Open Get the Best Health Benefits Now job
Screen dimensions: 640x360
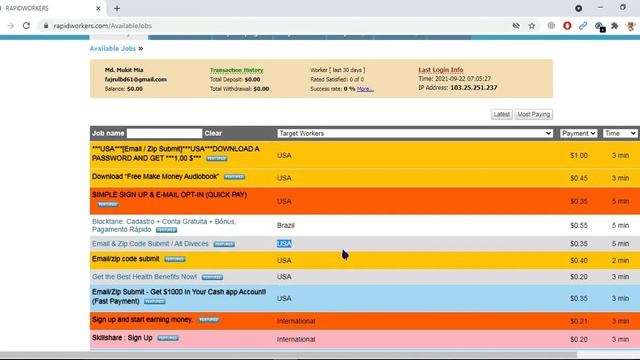[x=144, y=277]
